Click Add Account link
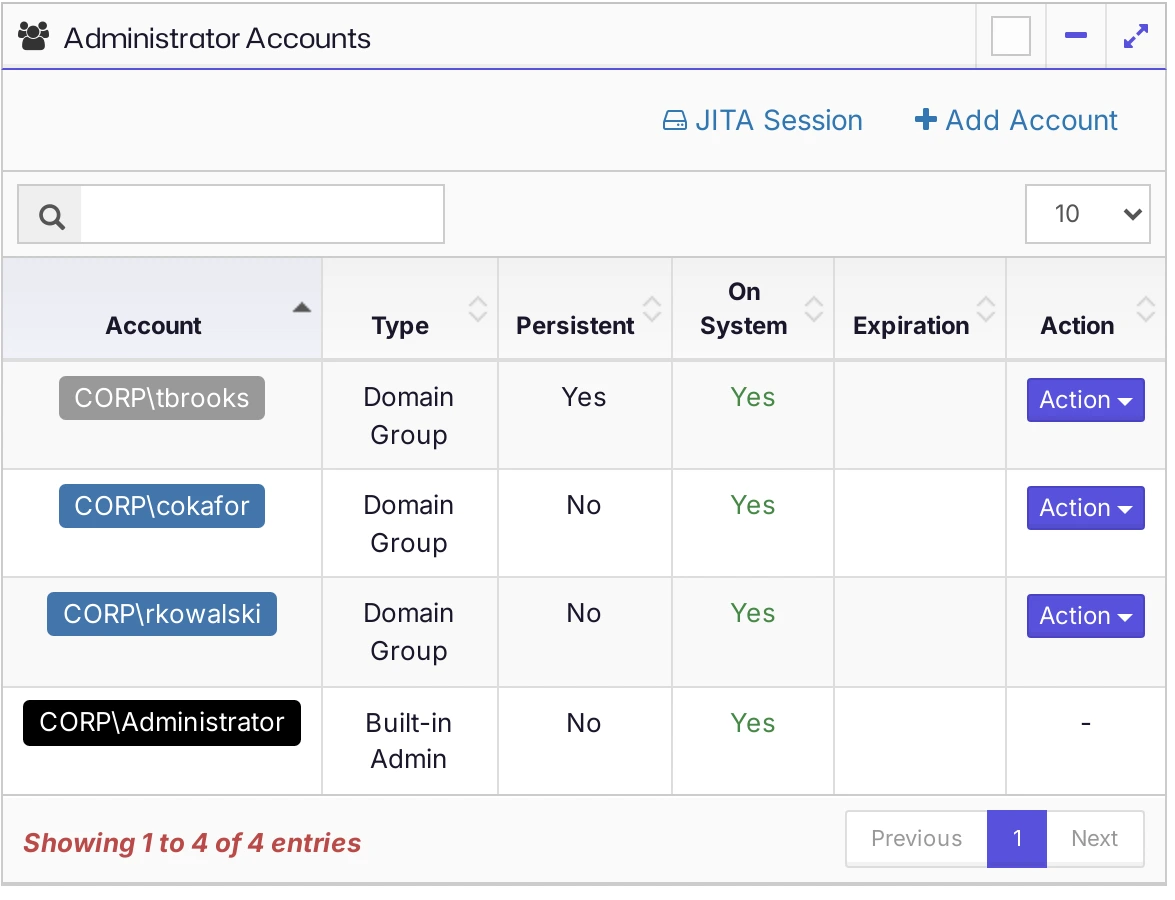1175x900 pixels. tap(1015, 120)
